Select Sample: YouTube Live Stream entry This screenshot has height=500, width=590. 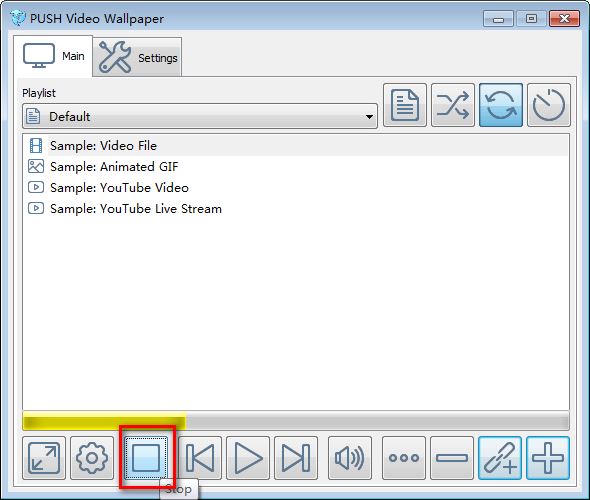(295, 209)
